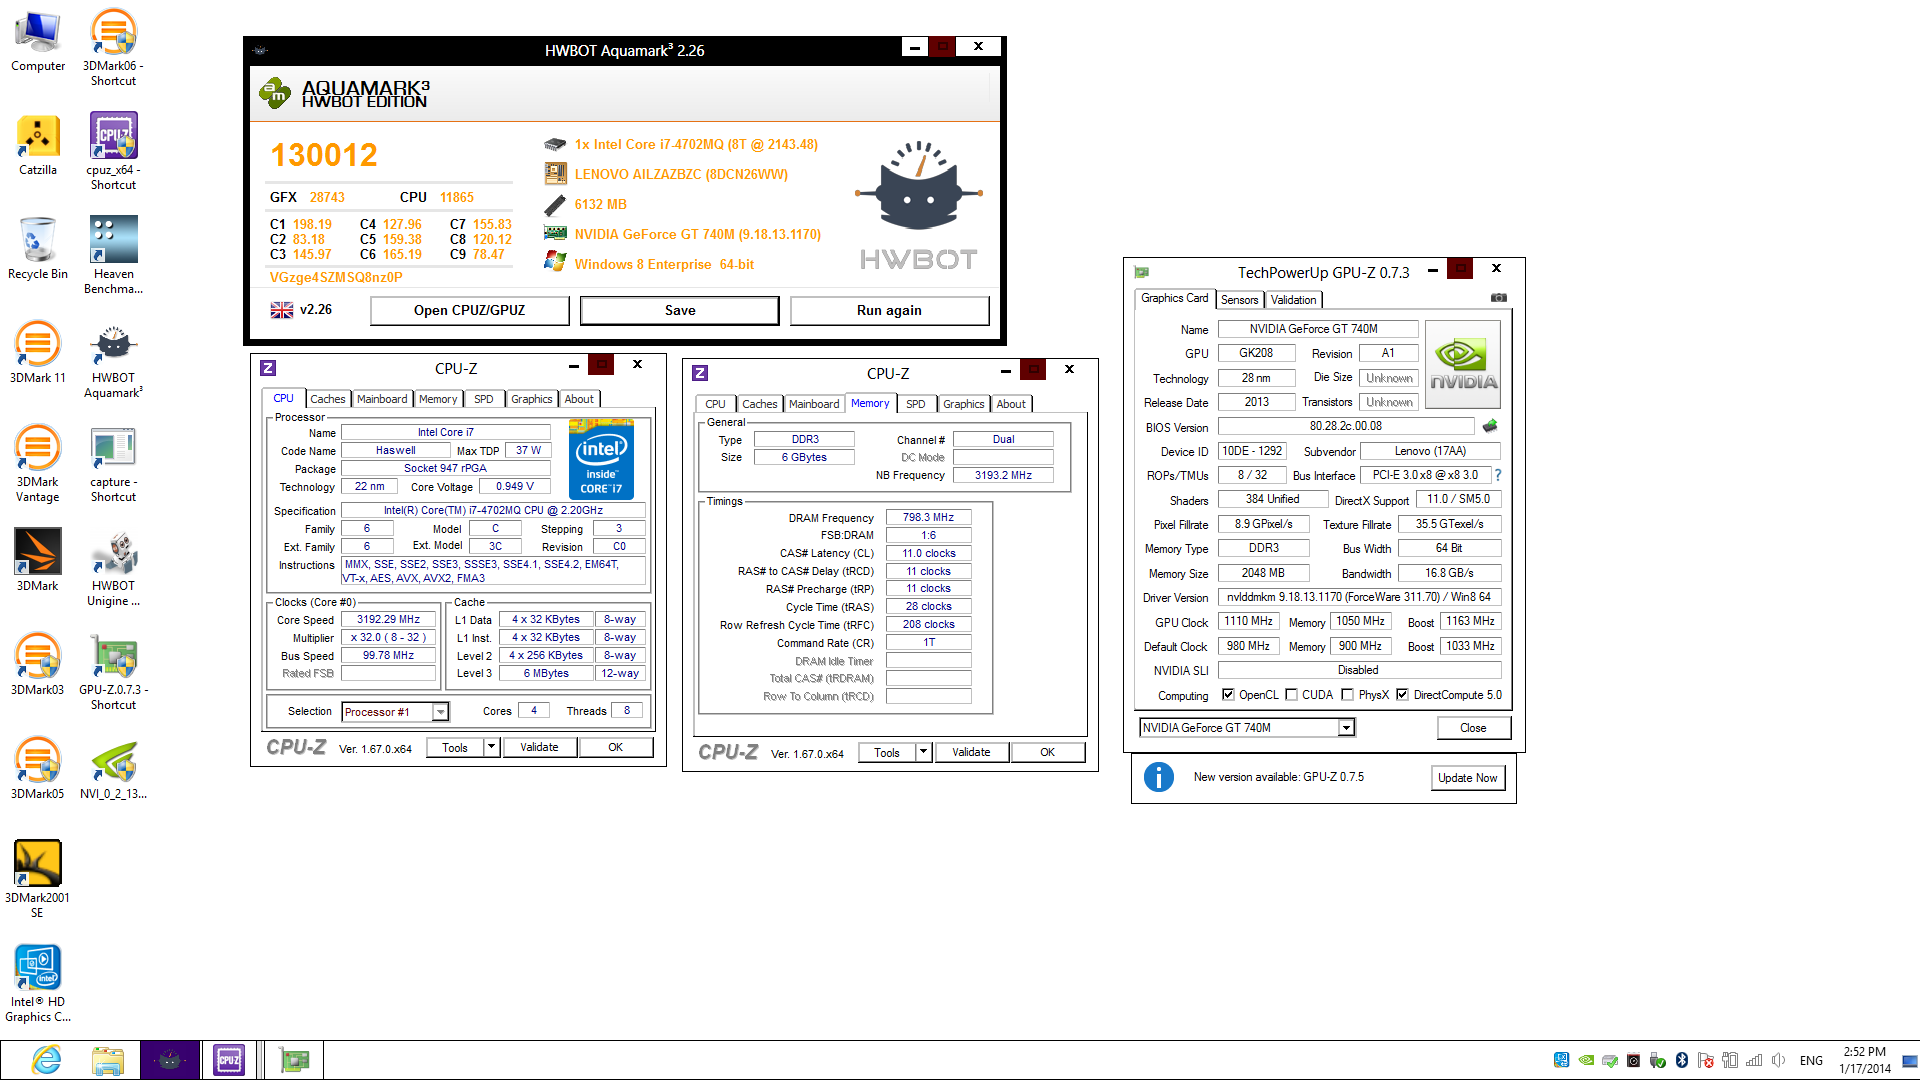Click BIOS save chip icon in GPU-Z
Image resolution: width=1920 pixels, height=1080 pixels.
[x=1490, y=426]
